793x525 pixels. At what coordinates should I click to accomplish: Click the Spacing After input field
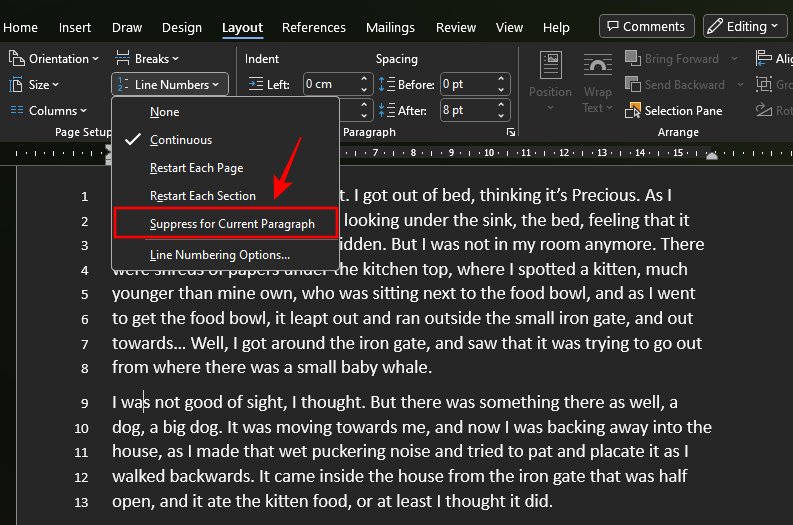[x=468, y=110]
